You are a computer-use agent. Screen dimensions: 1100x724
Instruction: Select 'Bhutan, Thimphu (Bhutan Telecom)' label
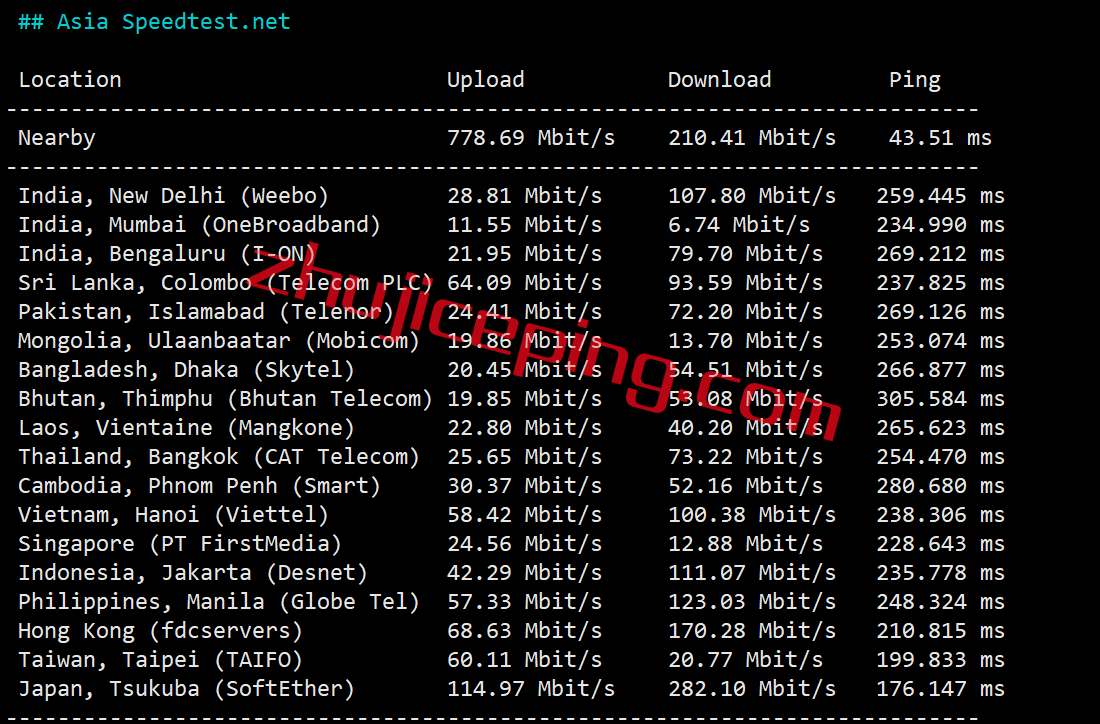(225, 398)
